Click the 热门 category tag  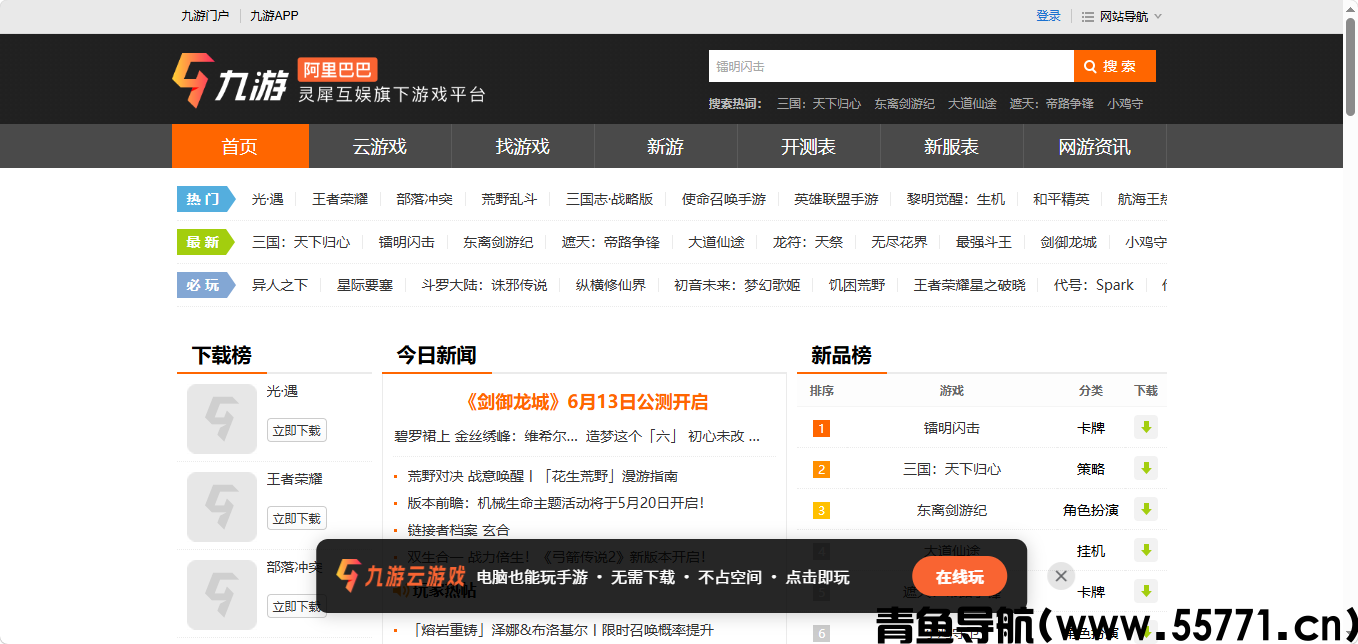click(206, 199)
